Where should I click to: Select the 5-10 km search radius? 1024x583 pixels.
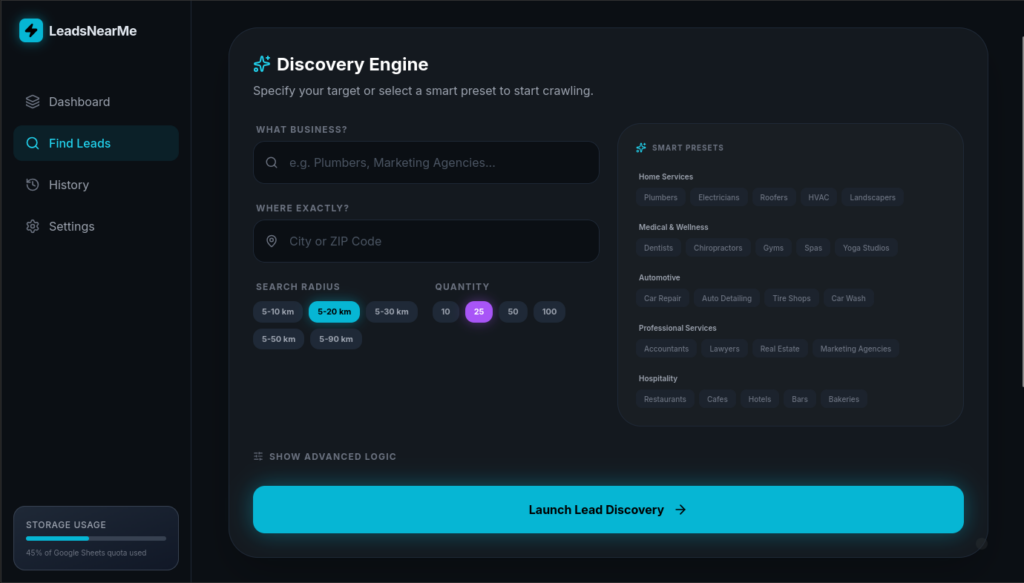[278, 312]
